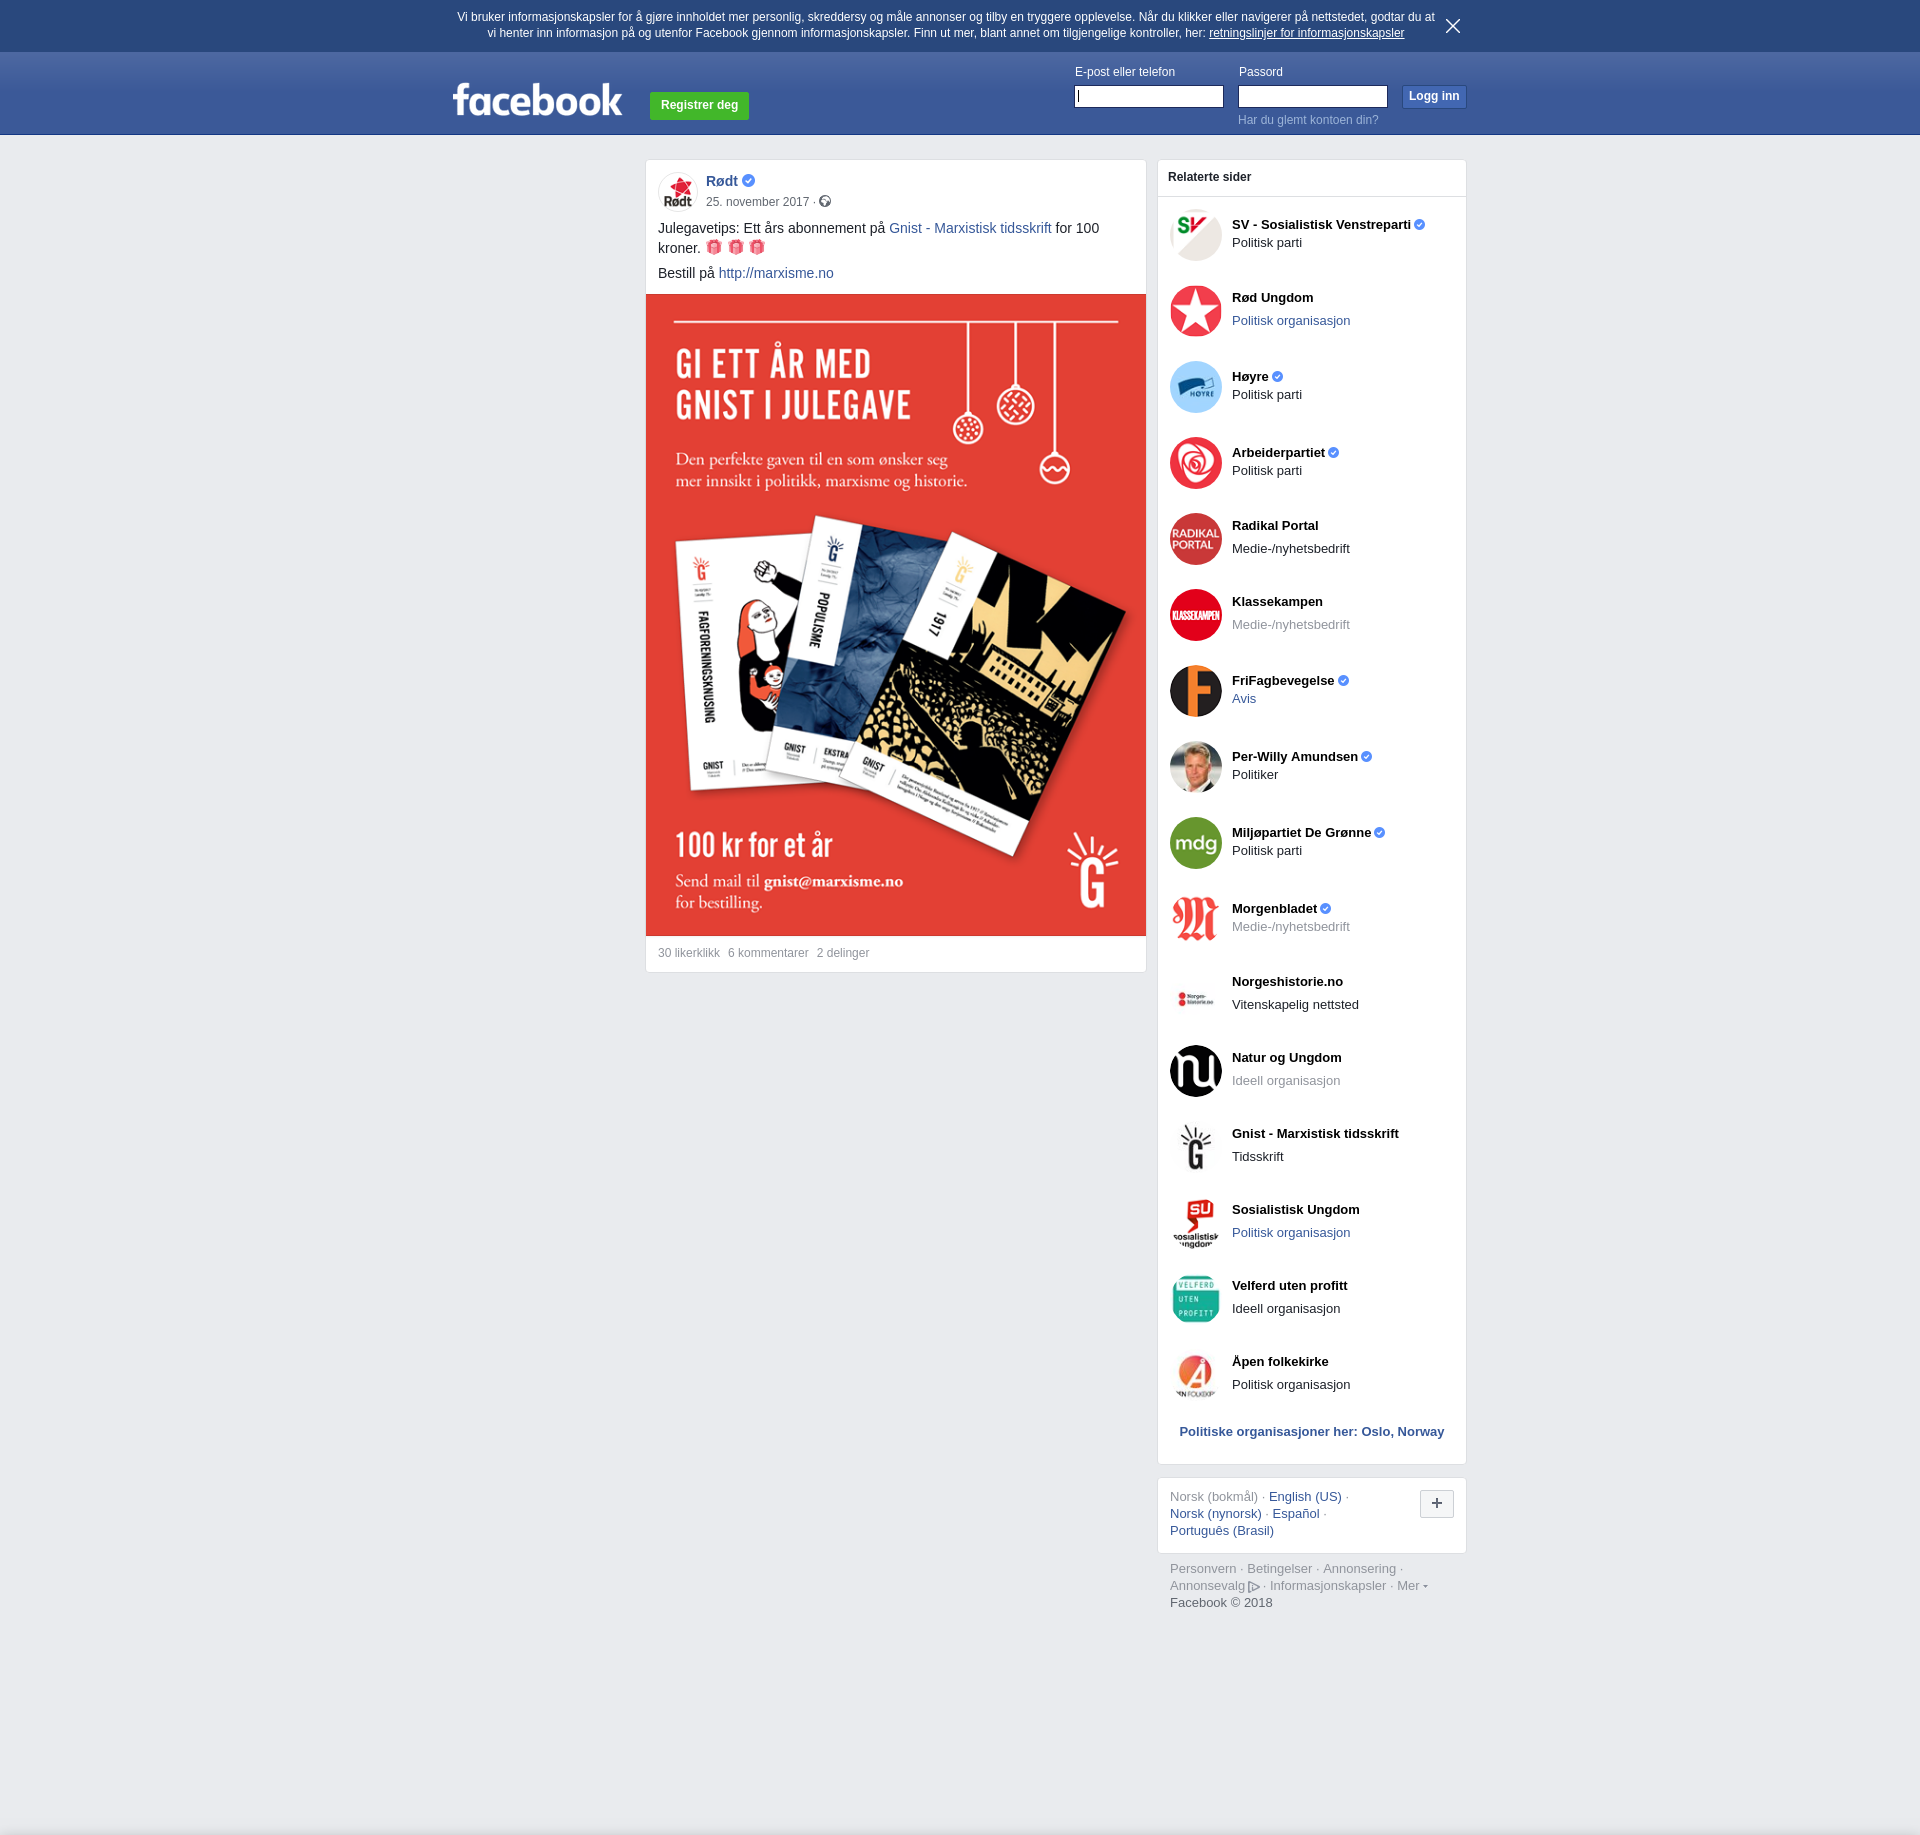Open FriFagbevegelse orange F avatar
1920x1835 pixels.
(1196, 691)
